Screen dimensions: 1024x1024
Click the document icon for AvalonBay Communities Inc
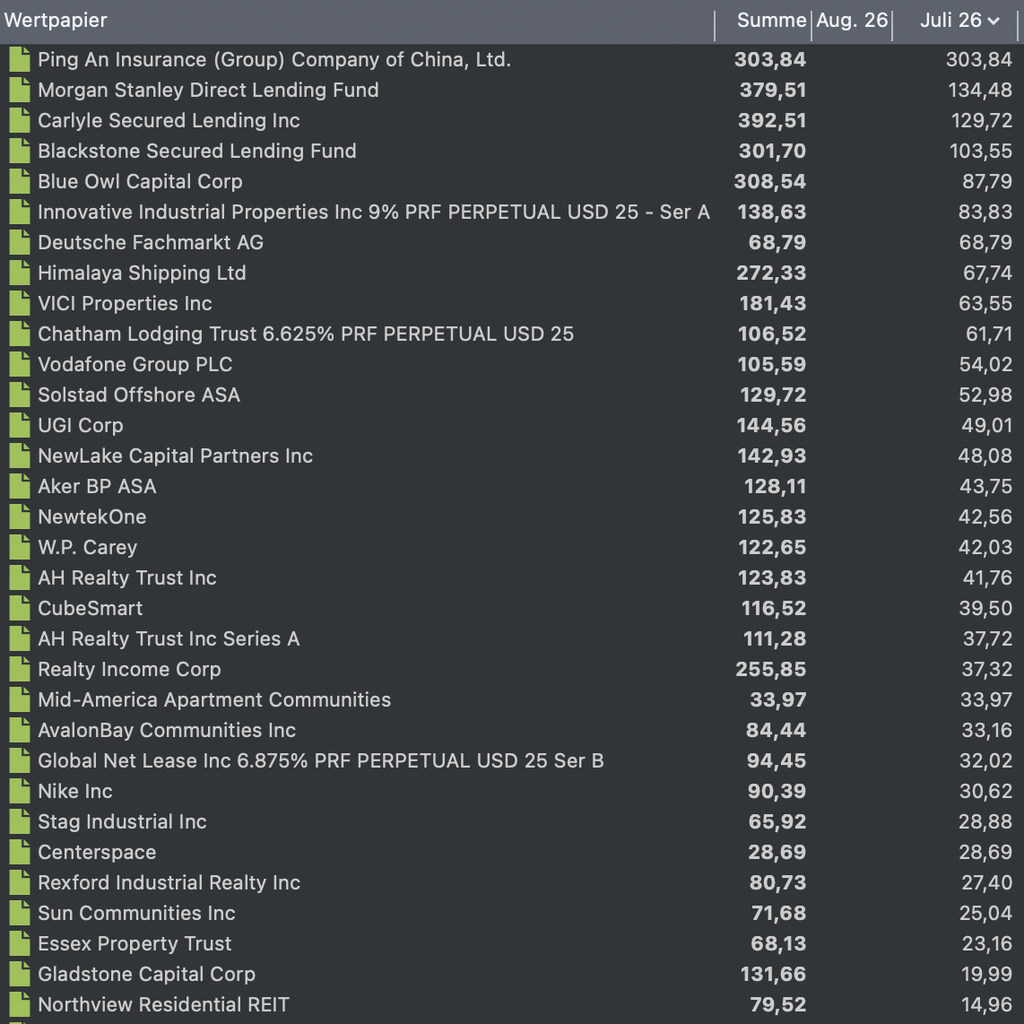point(20,730)
